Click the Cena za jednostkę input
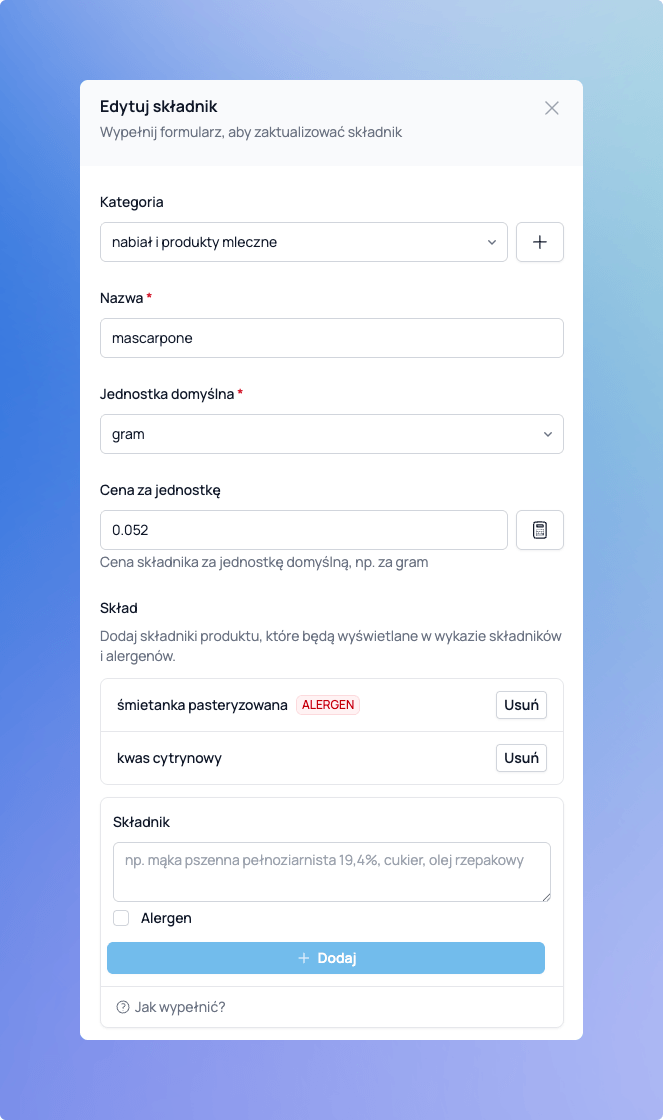 (304, 530)
